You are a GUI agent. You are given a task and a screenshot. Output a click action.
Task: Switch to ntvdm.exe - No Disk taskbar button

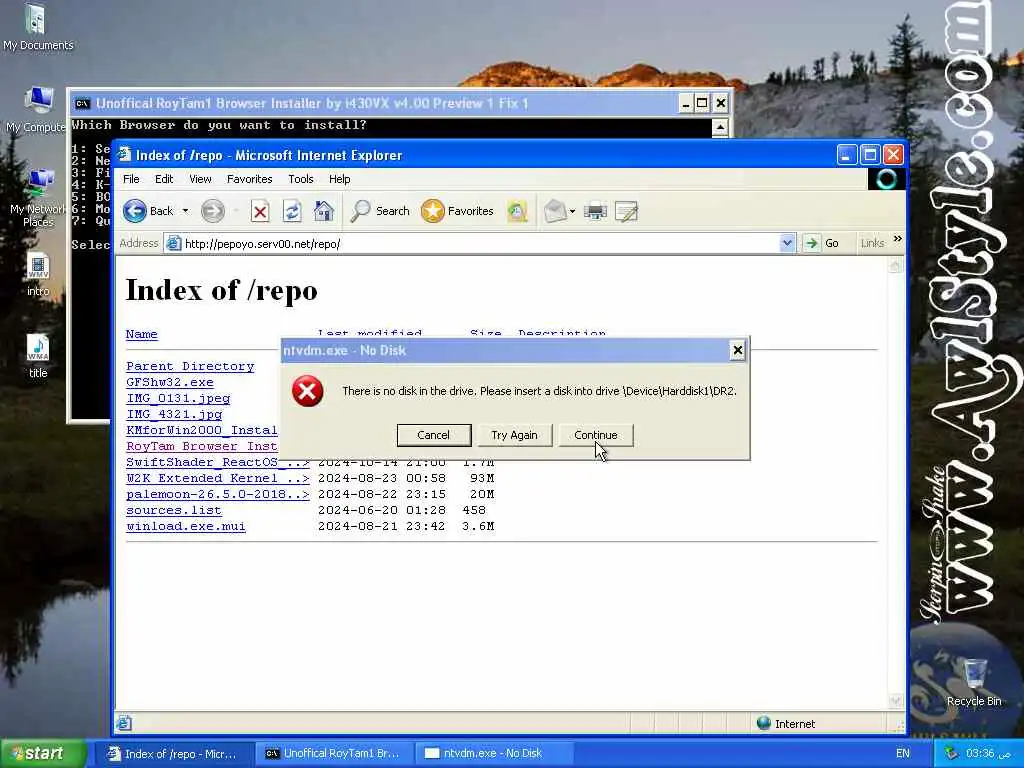click(493, 753)
